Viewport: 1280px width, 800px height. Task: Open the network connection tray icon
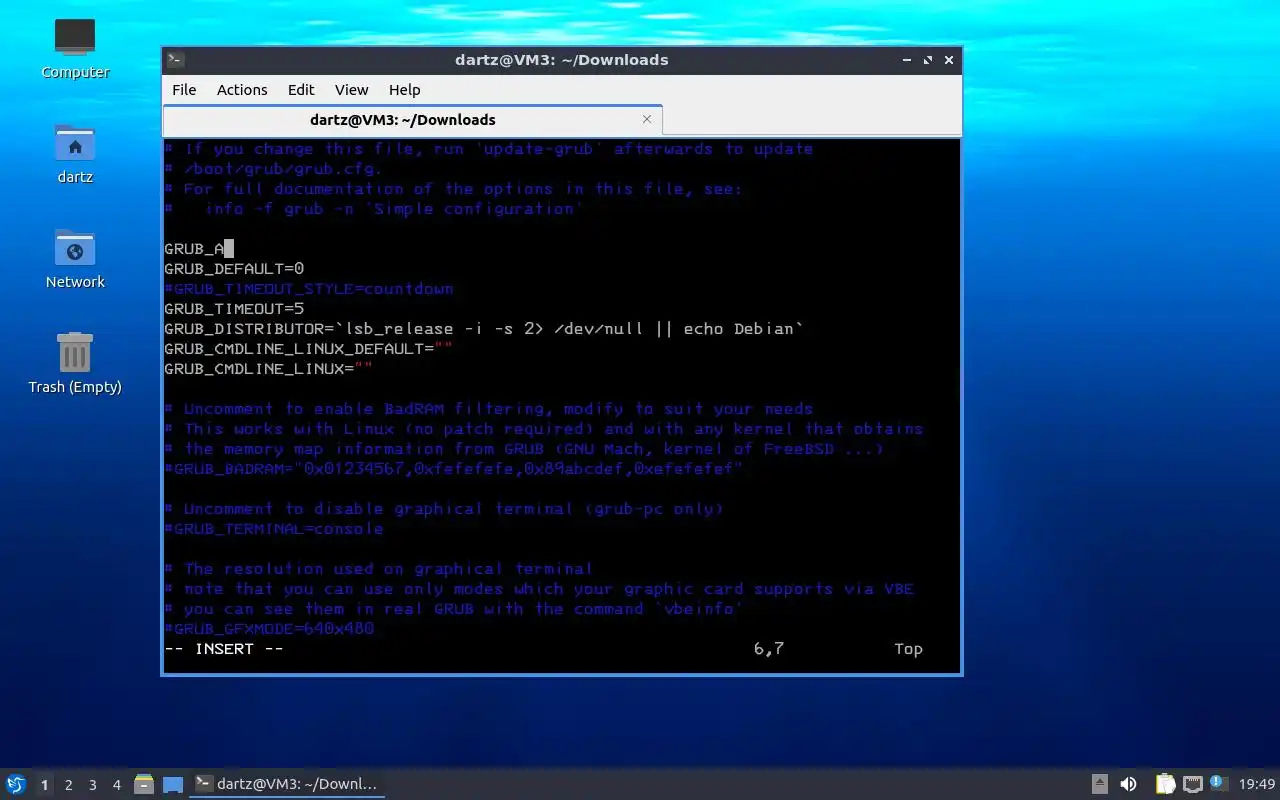[x=1192, y=784]
